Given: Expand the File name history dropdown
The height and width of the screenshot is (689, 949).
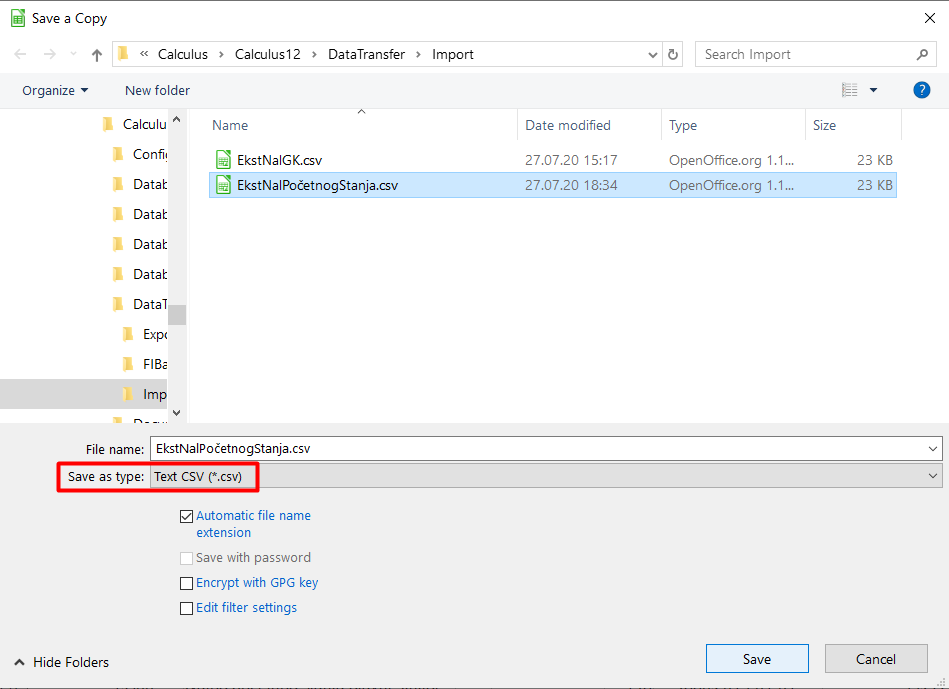Looking at the screenshot, I should [933, 449].
